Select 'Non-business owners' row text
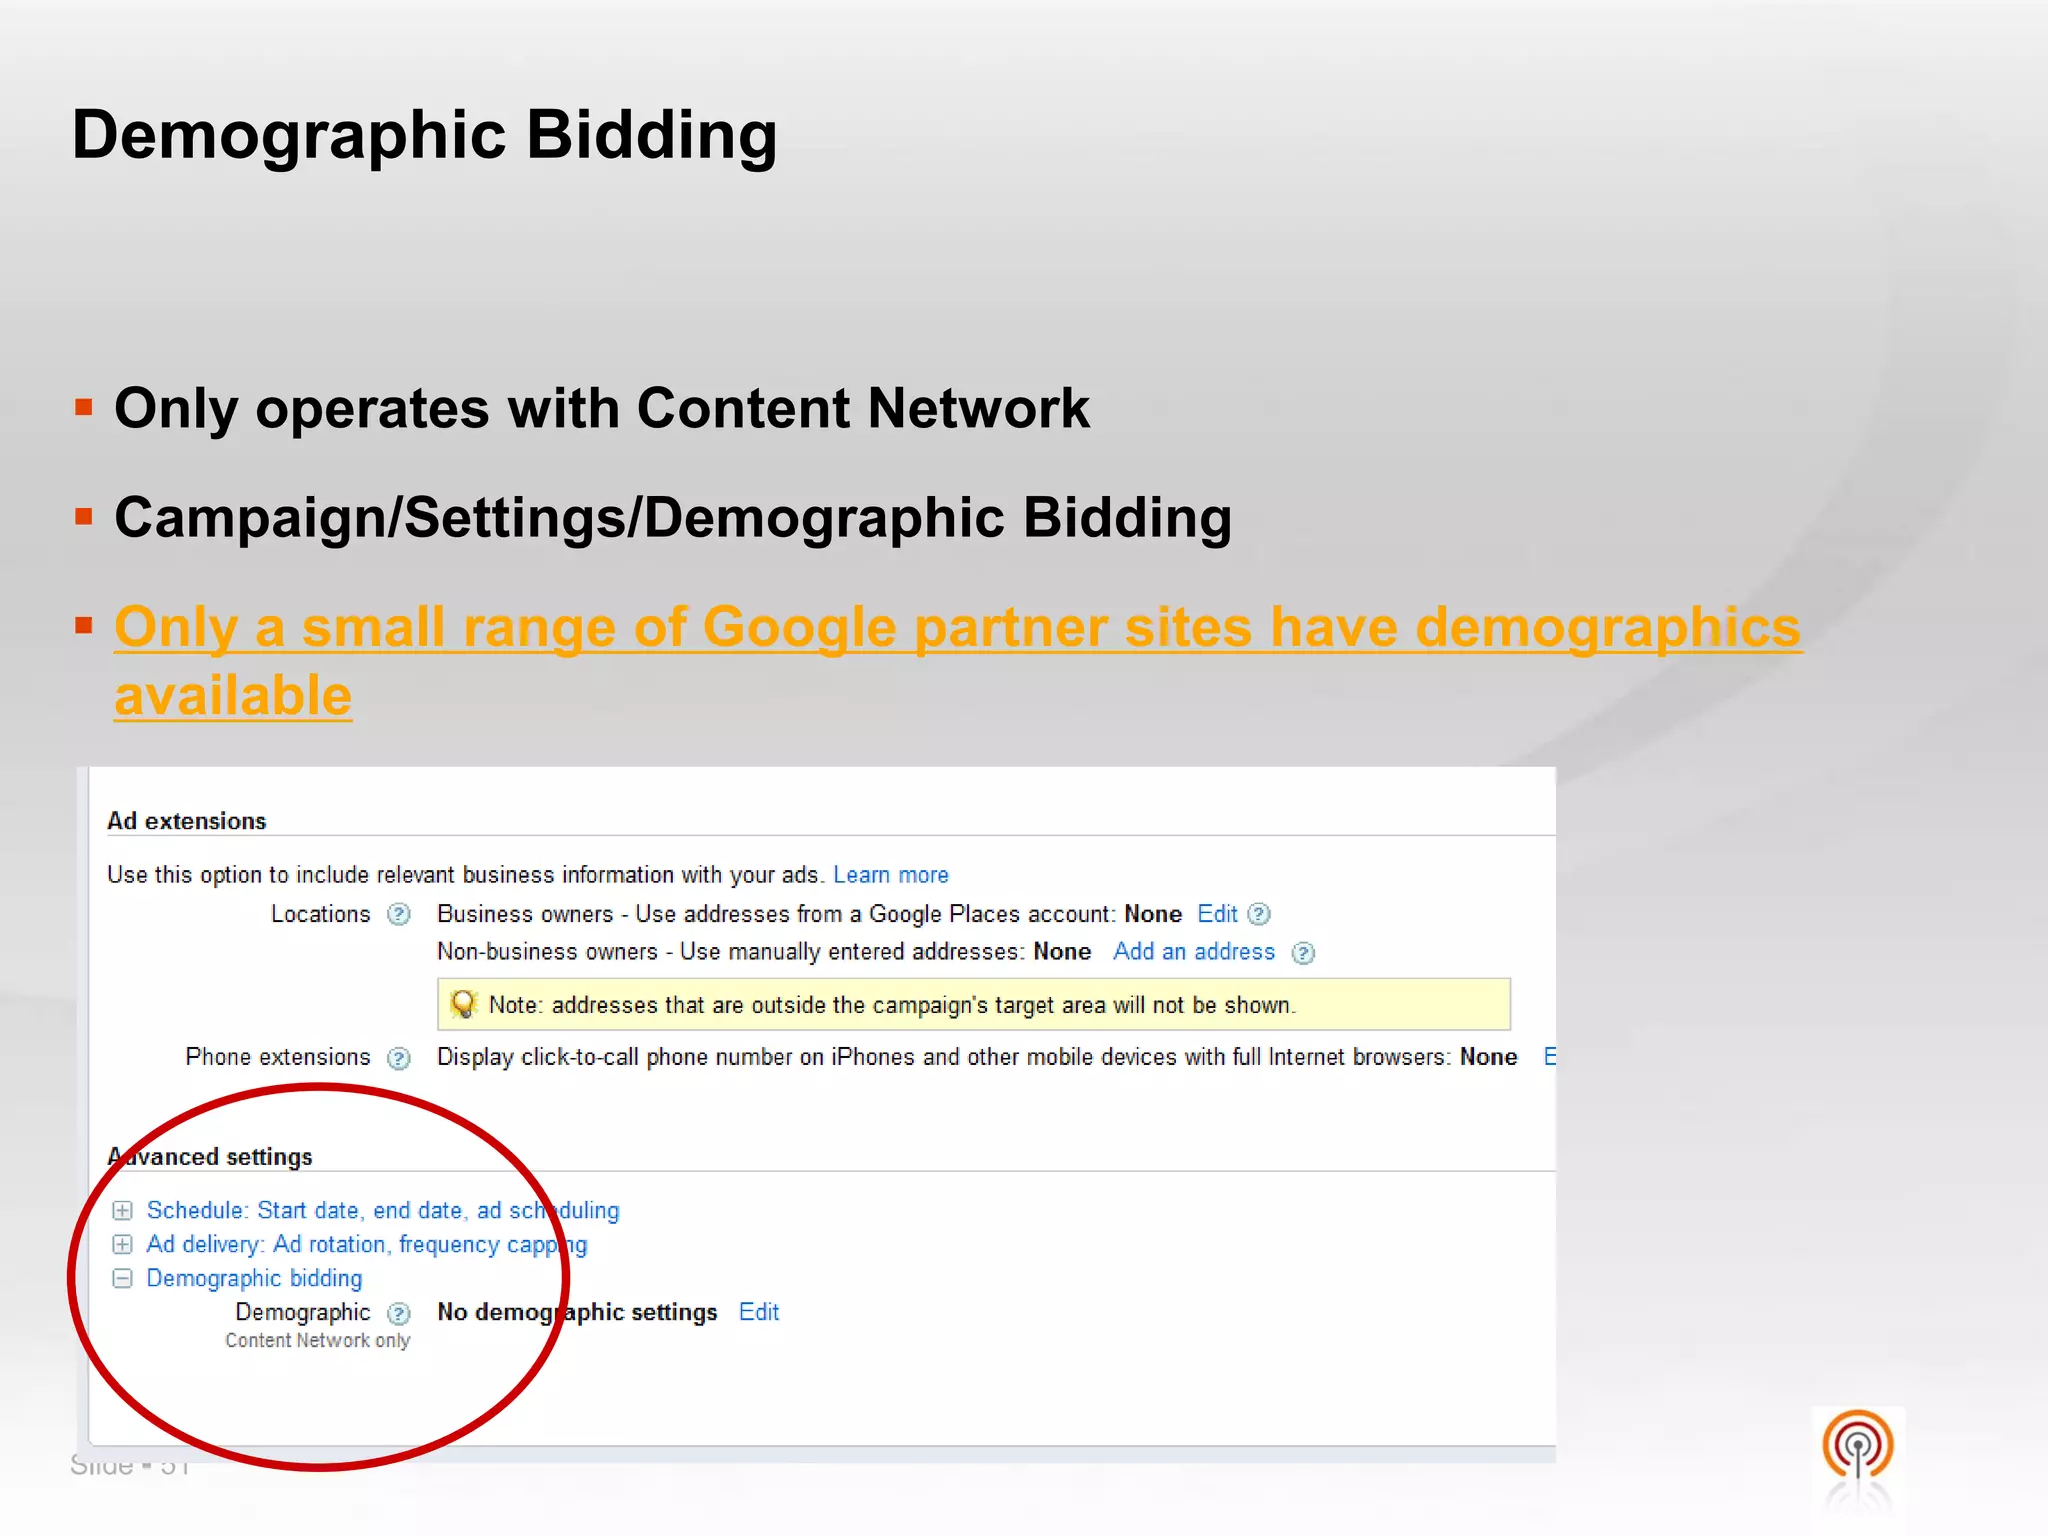Viewport: 2048px width, 1536px height. click(764, 952)
